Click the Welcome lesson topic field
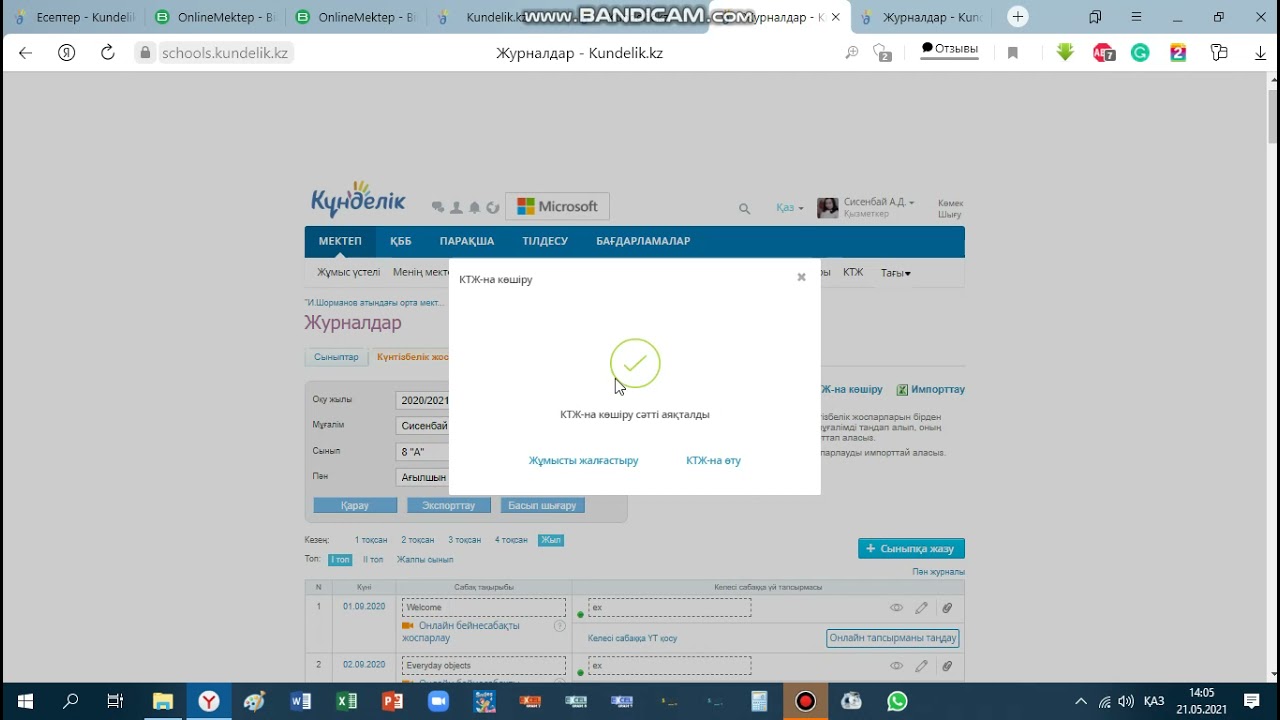 pos(484,608)
